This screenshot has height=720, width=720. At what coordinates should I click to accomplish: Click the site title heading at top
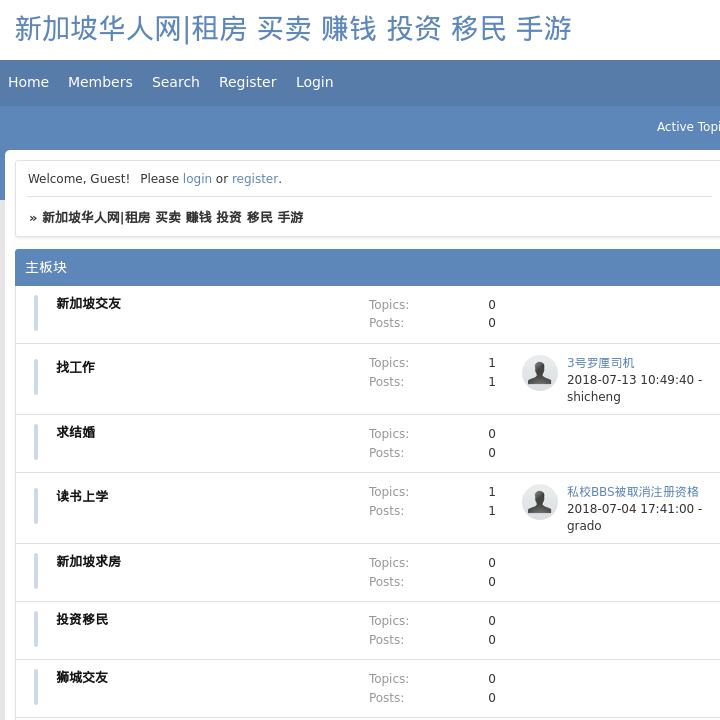(293, 29)
